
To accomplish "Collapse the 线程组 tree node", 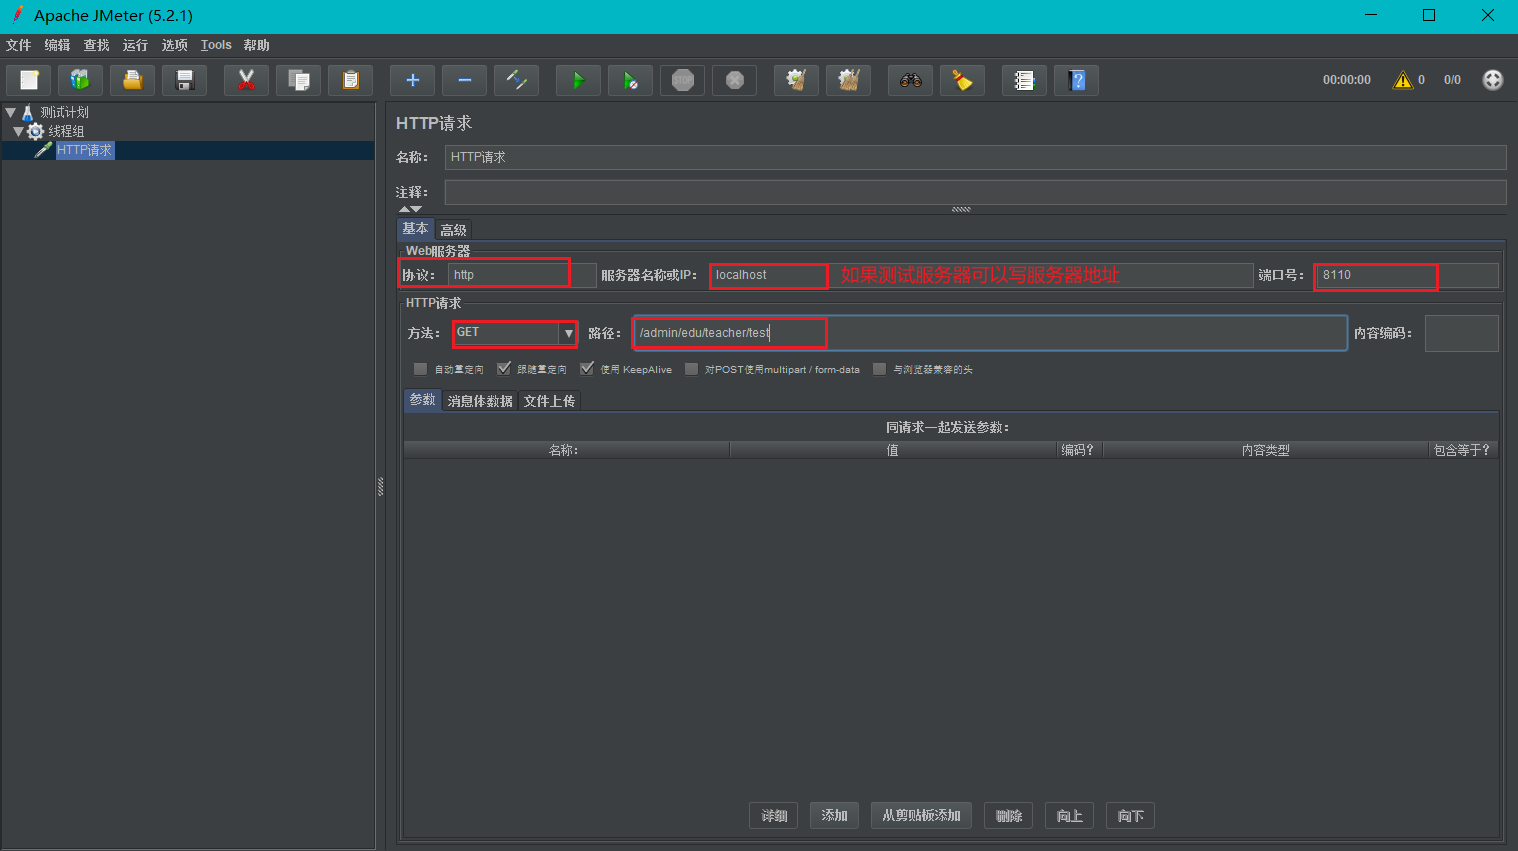I will (x=18, y=131).
